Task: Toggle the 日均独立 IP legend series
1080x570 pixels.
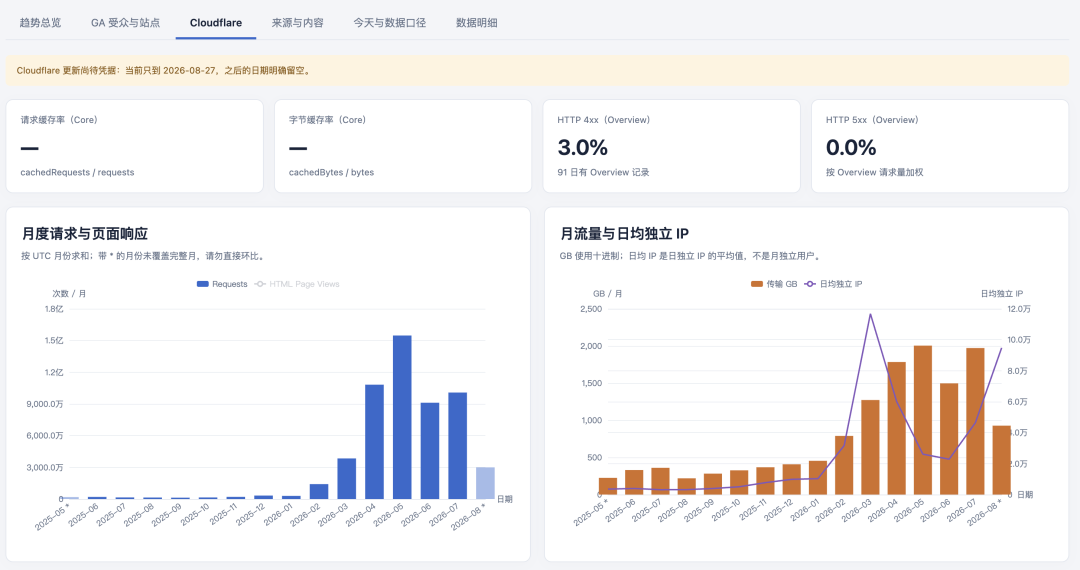Action: tap(833, 284)
